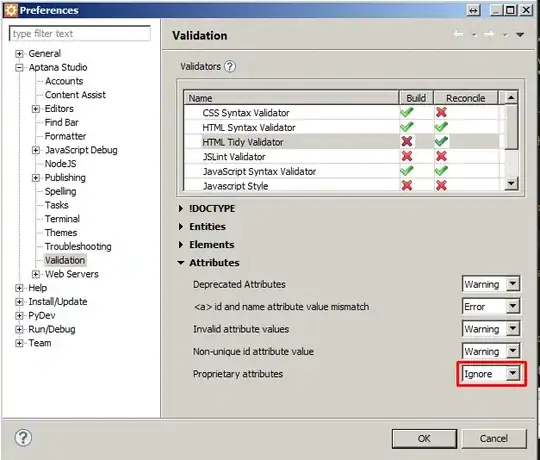Expand the Editors tree node
Viewport: 540px width, 460px height.
pos(35,109)
